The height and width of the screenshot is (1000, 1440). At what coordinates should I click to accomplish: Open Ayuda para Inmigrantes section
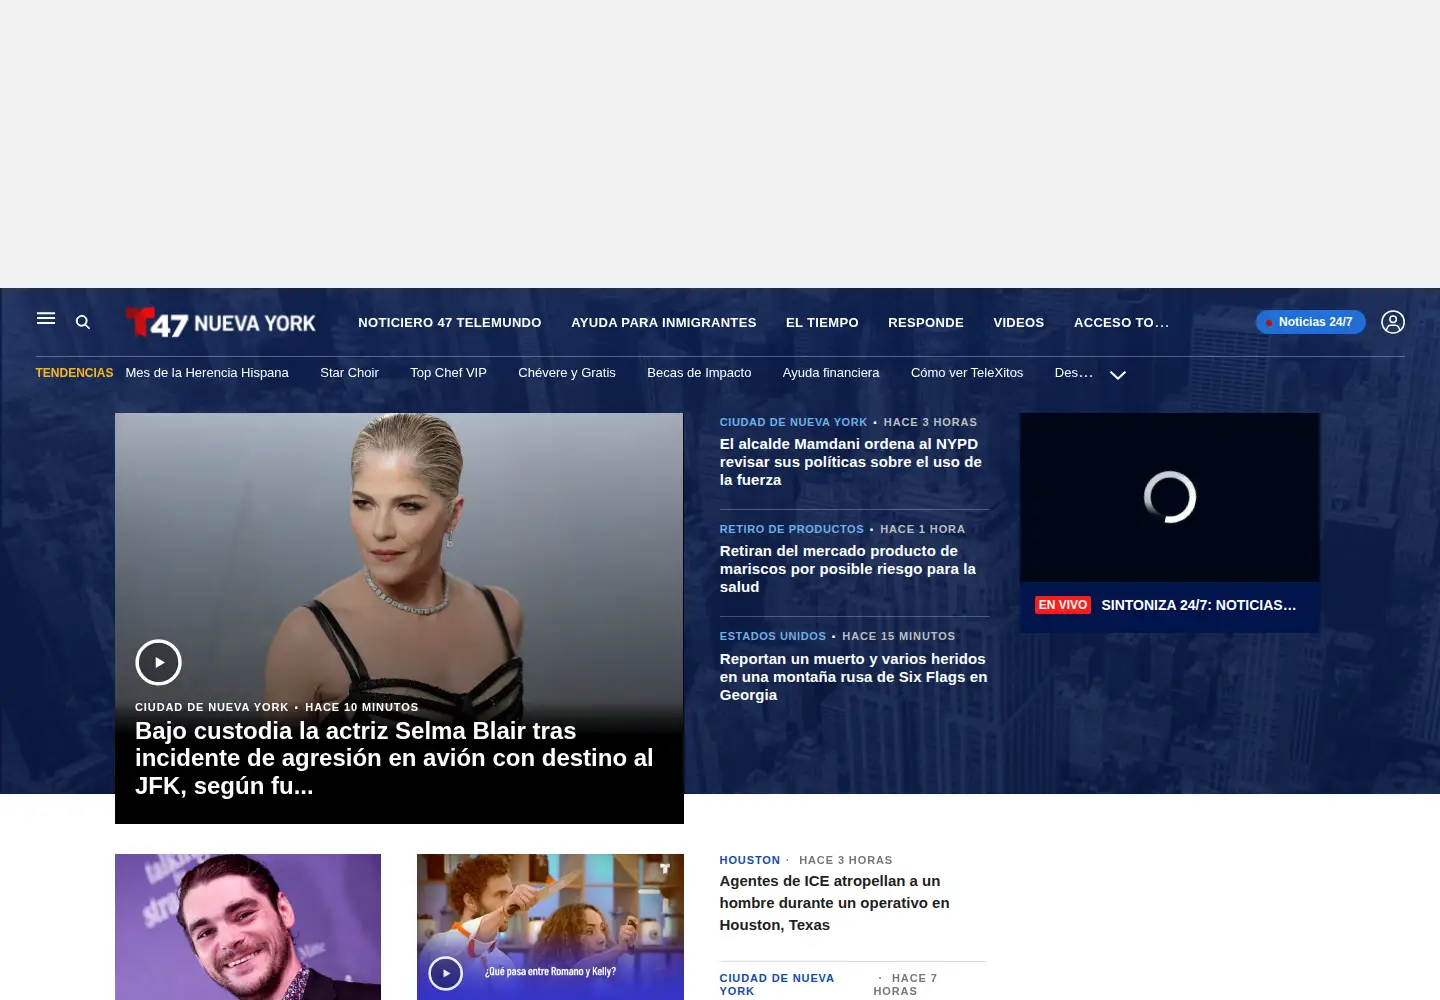(664, 322)
